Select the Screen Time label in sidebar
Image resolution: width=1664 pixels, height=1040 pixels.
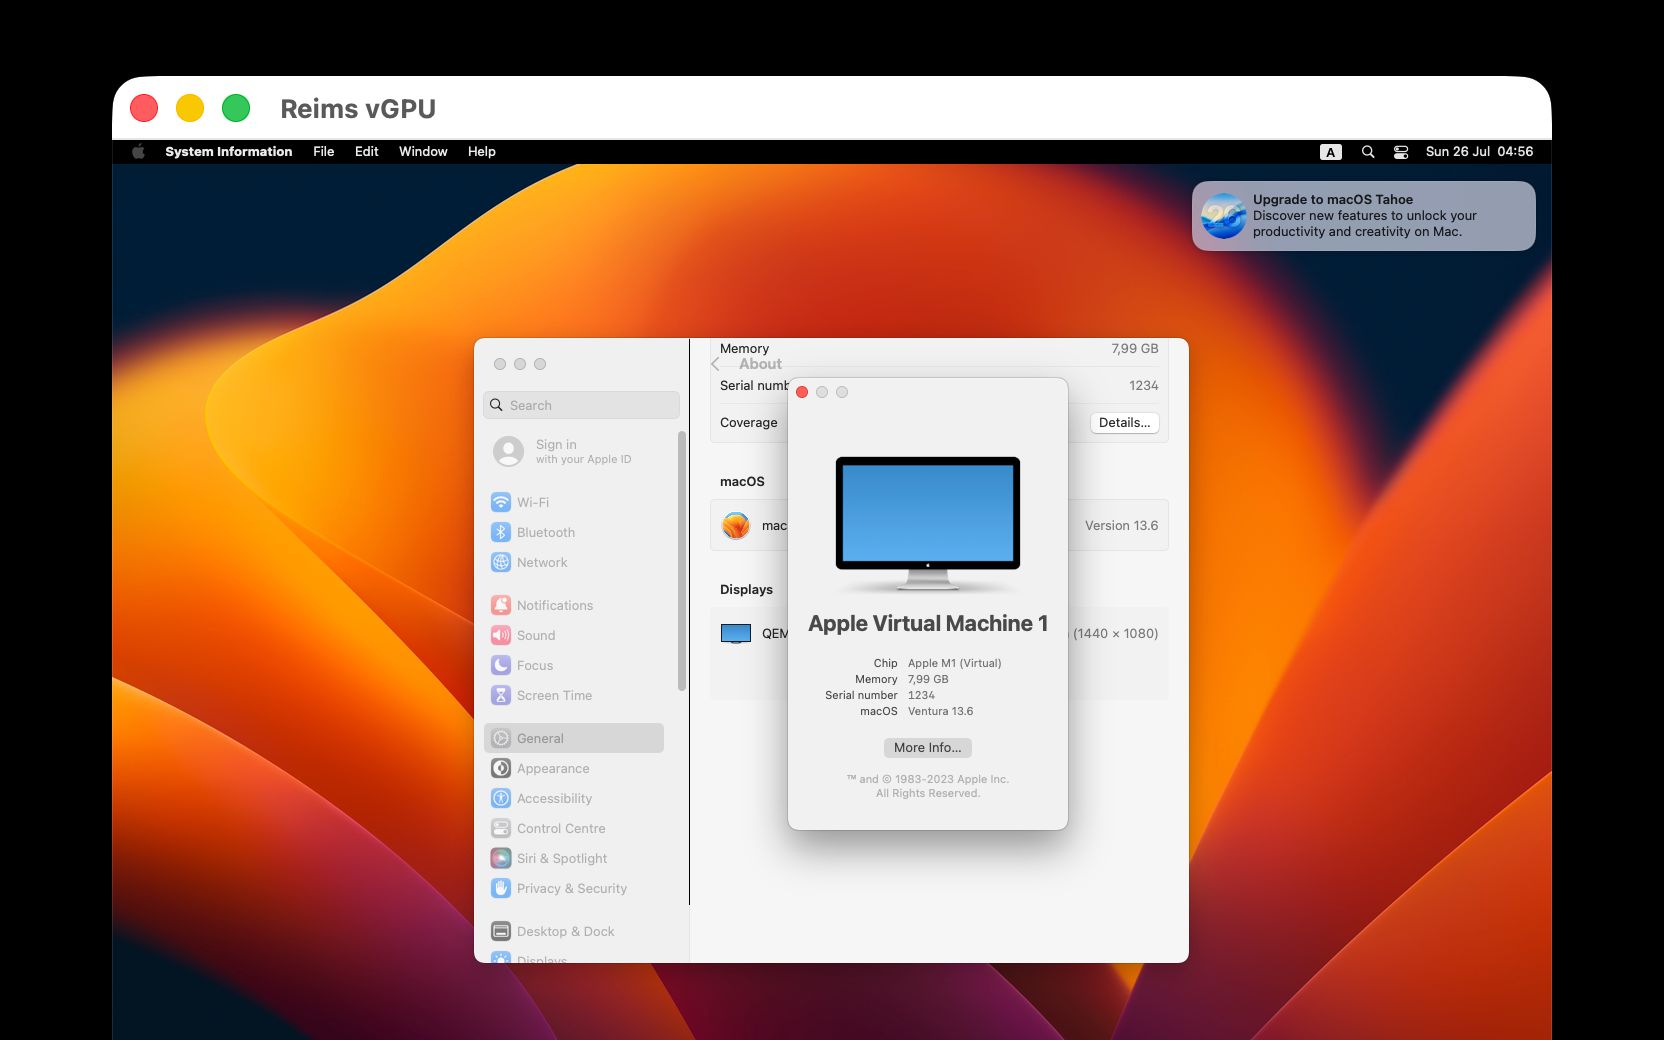point(554,695)
